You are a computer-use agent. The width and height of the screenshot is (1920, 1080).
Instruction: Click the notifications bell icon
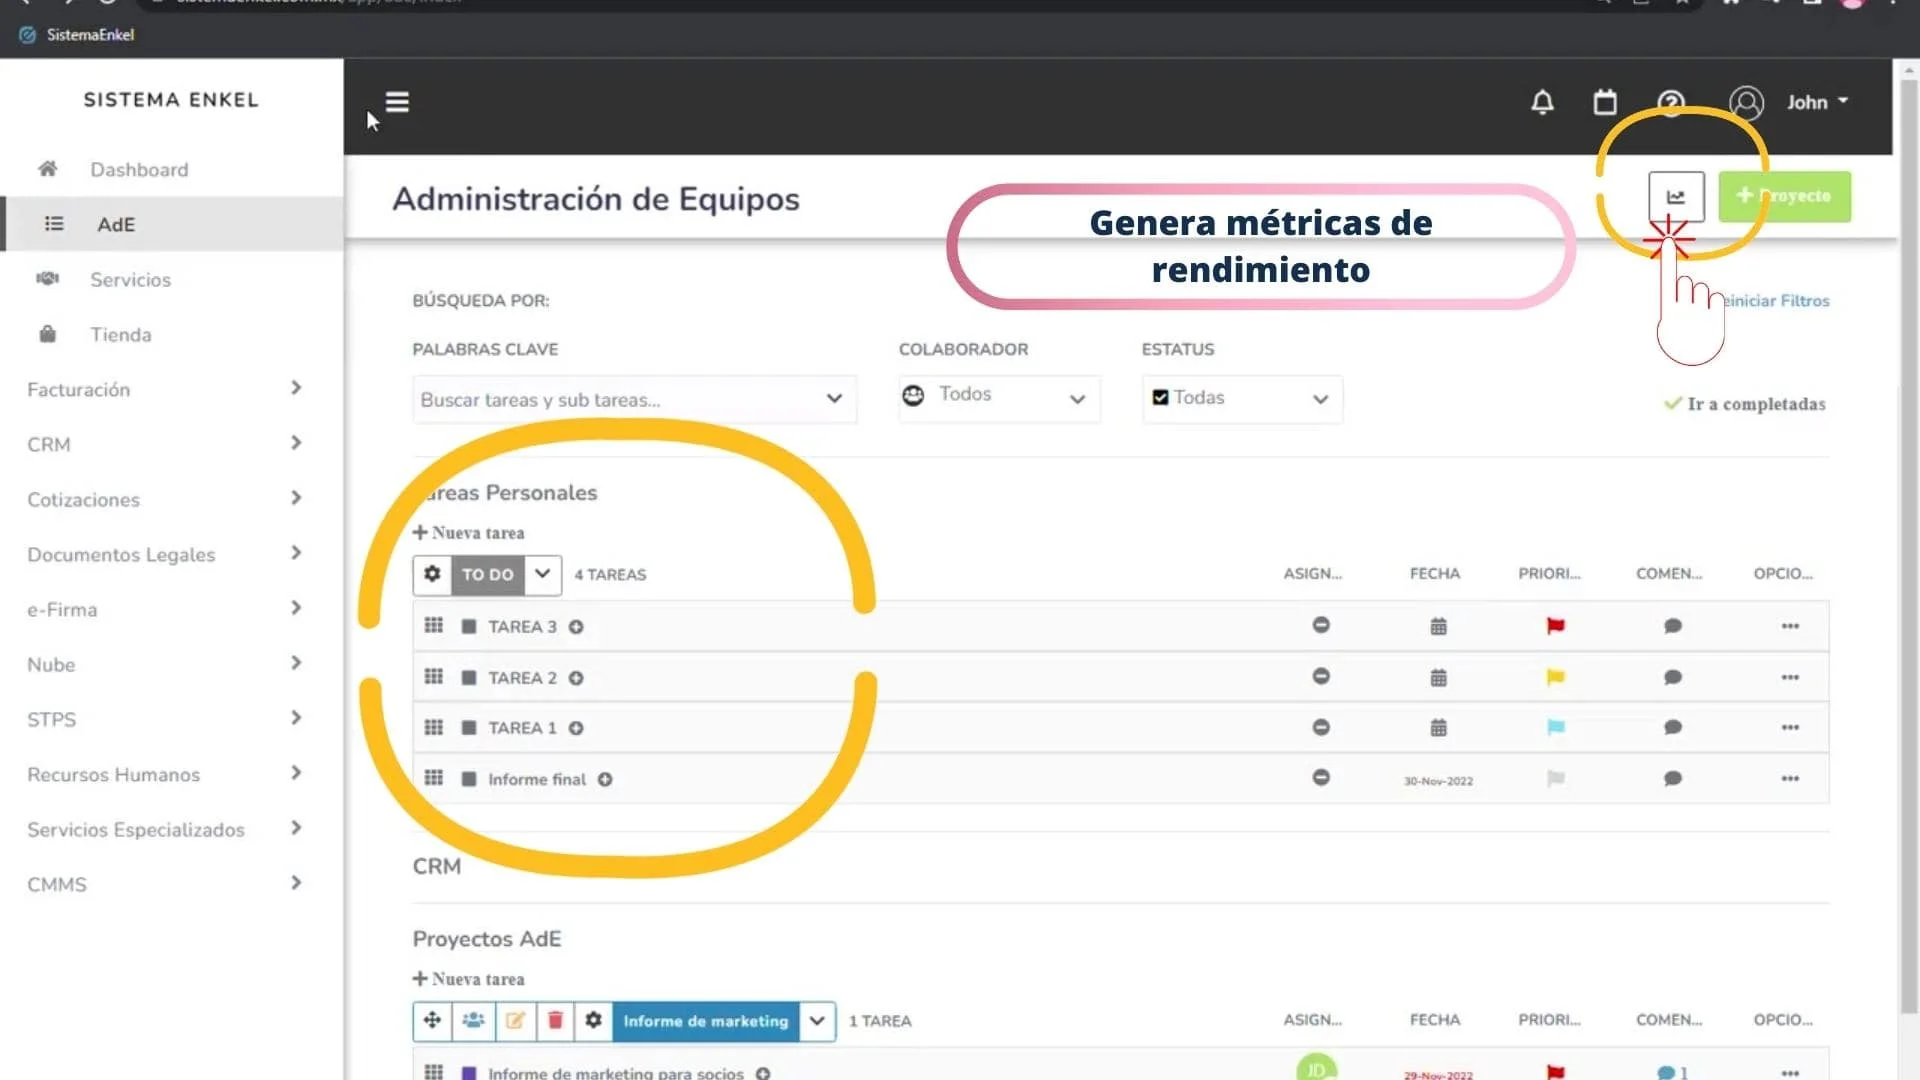coord(1542,102)
